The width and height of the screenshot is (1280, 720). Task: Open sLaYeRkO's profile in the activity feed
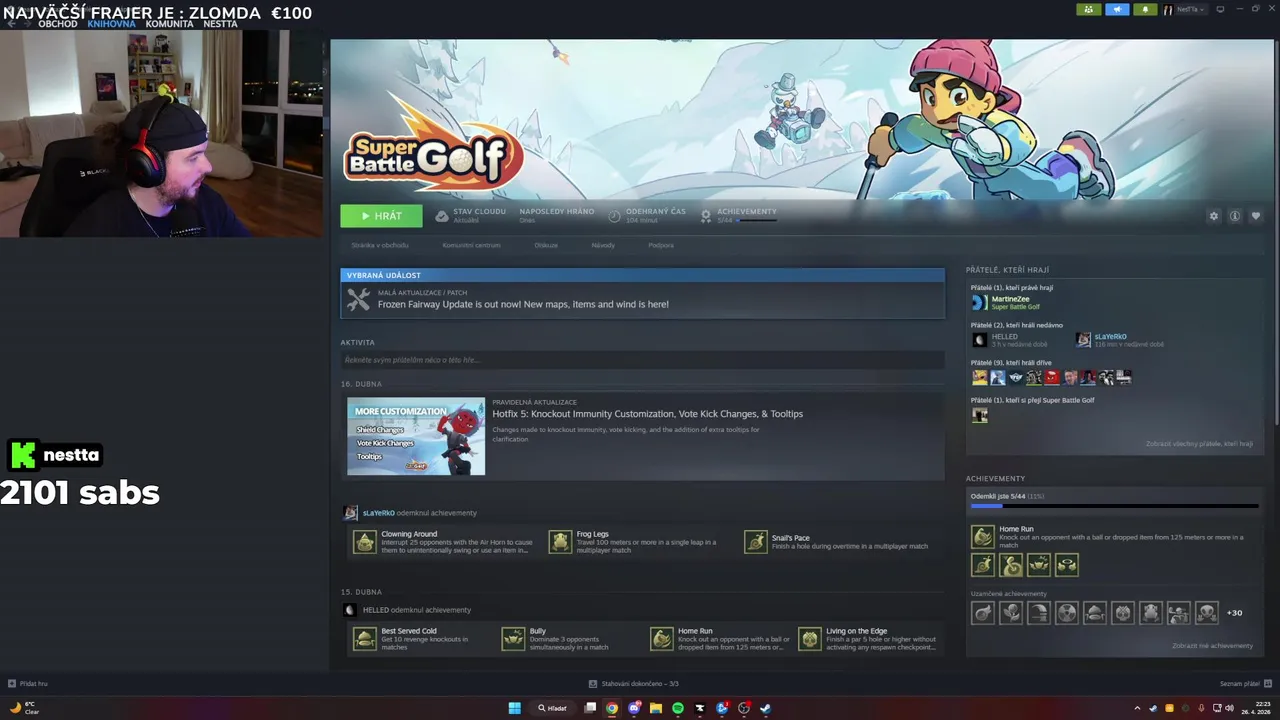tap(379, 513)
